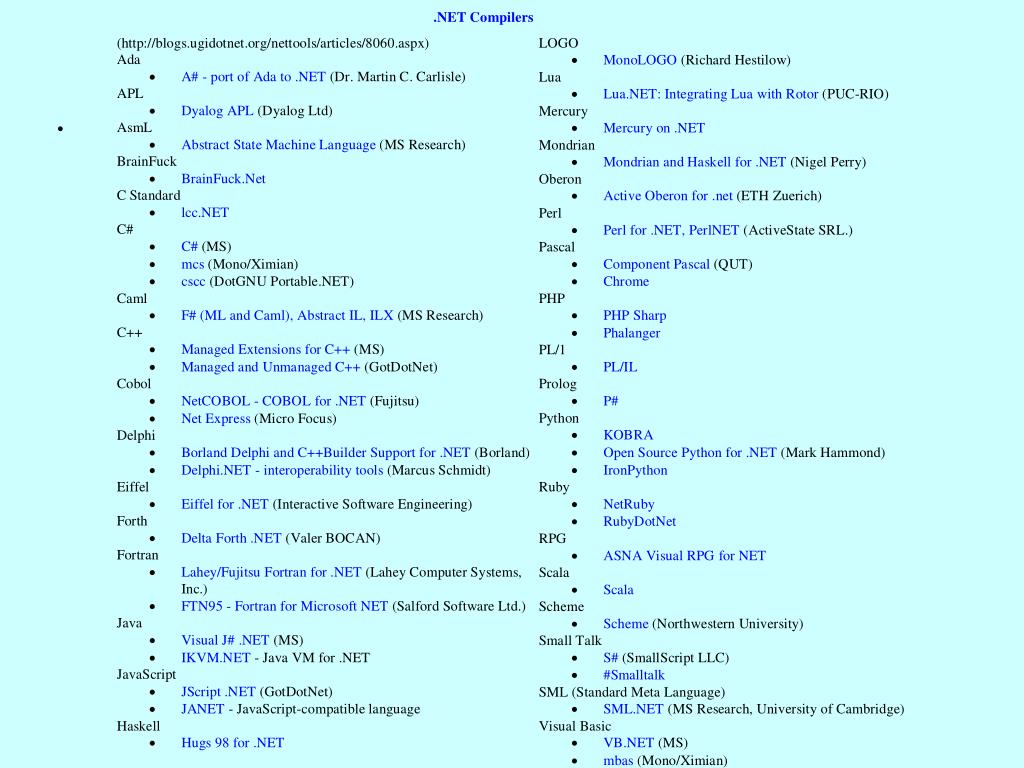This screenshot has width=1024, height=768.
Task: Open the VB.NET link
Action: [628, 743]
